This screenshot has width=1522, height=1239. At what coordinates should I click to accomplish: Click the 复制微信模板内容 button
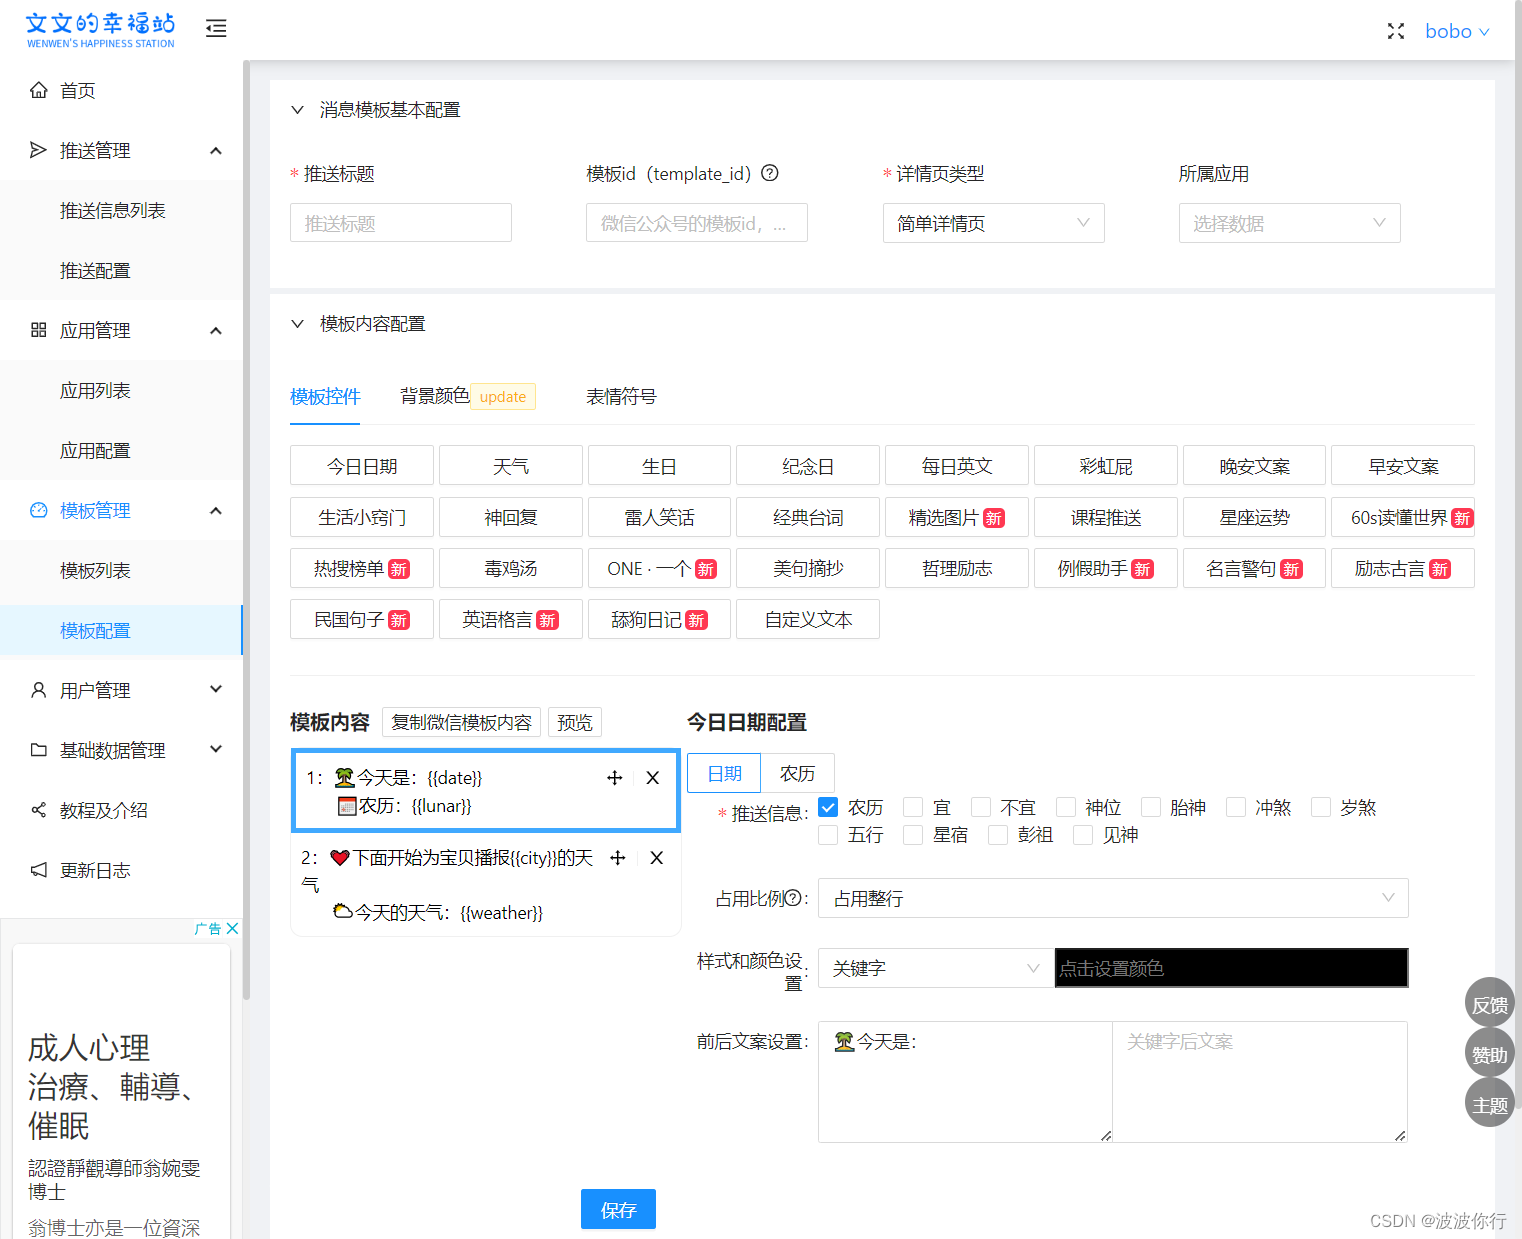click(x=461, y=722)
